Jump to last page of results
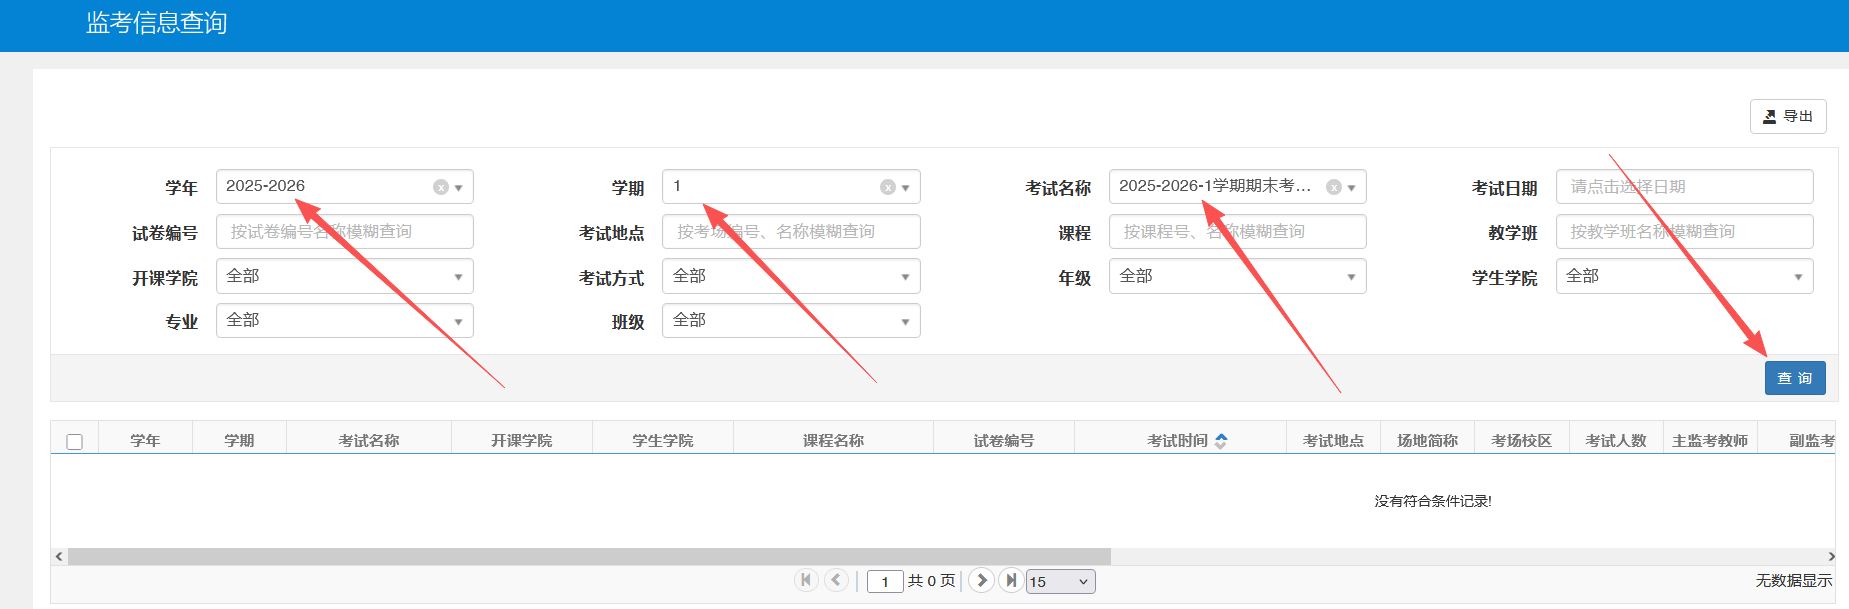The width and height of the screenshot is (1849, 609). (1011, 580)
